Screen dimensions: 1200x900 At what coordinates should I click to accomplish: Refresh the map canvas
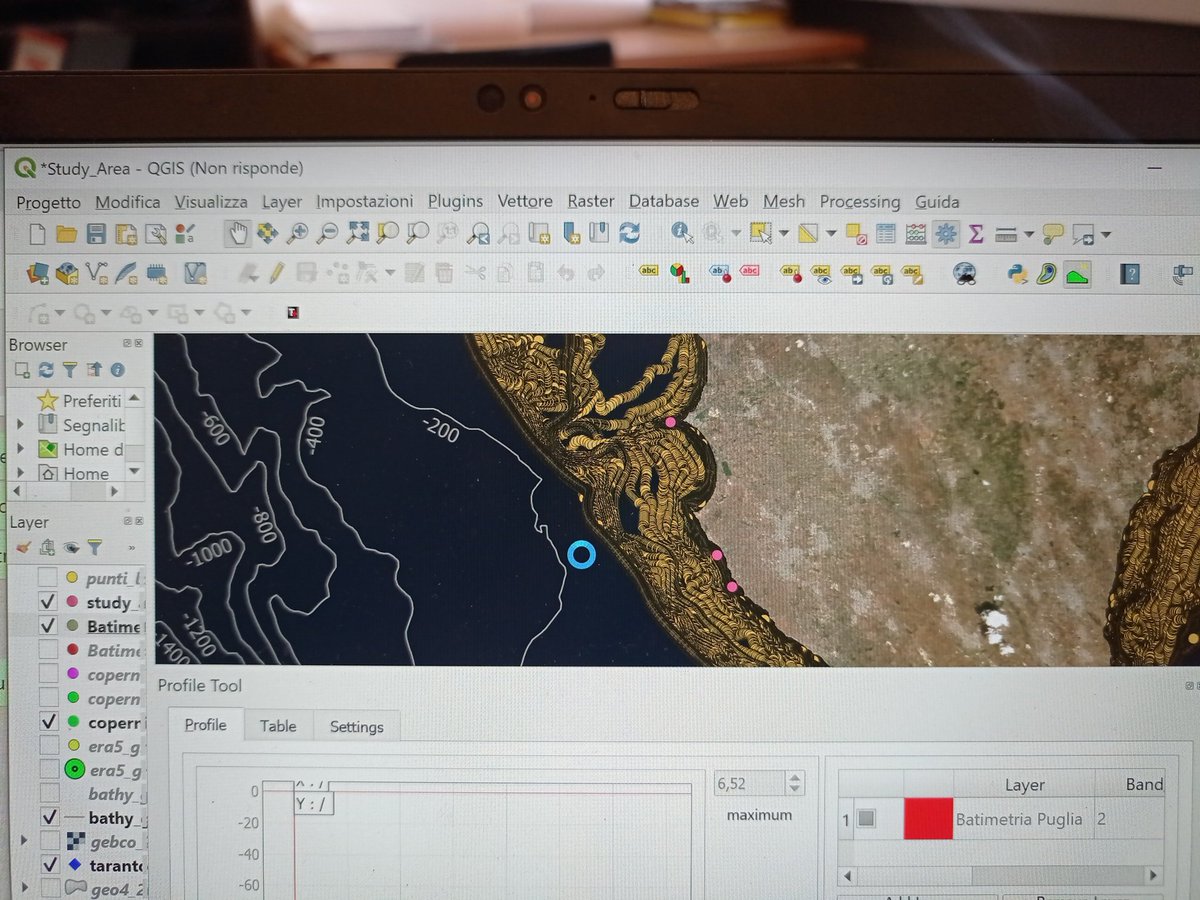tap(629, 234)
